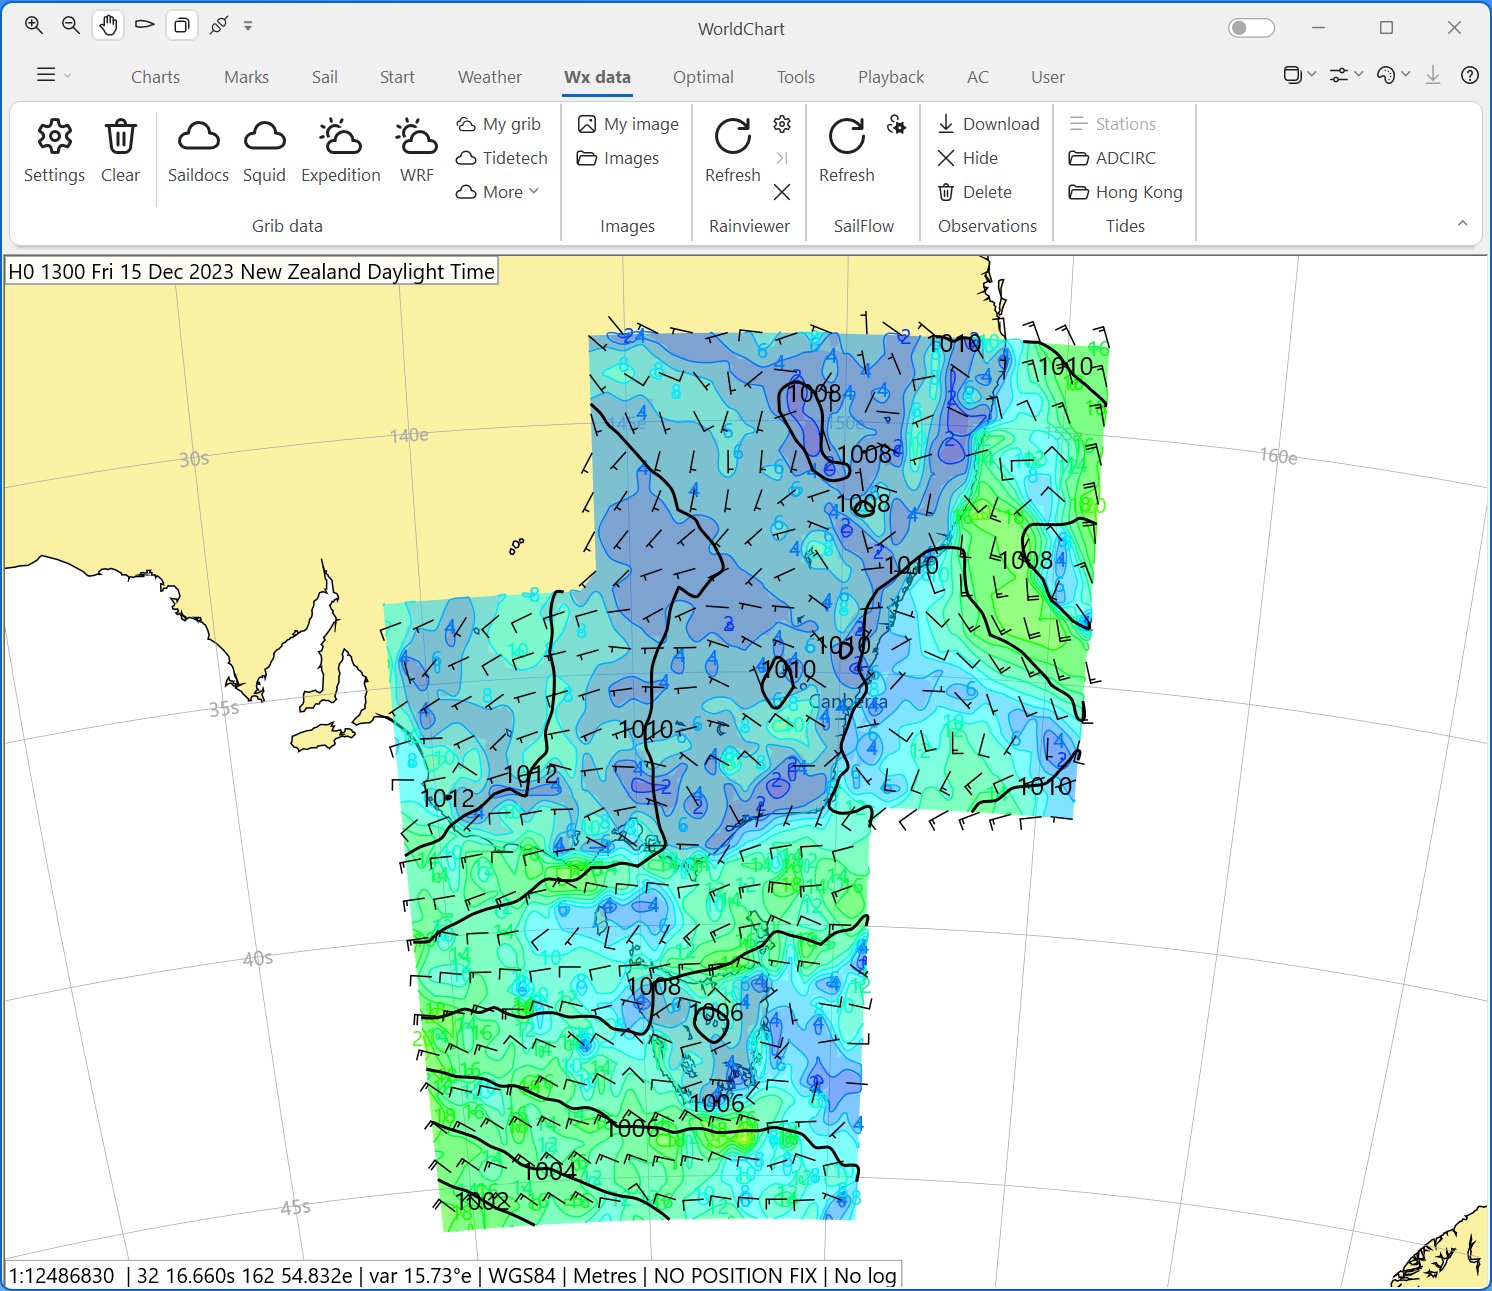The width and height of the screenshot is (1492, 1291).
Task: Switch to the Charts tab
Action: pos(155,77)
